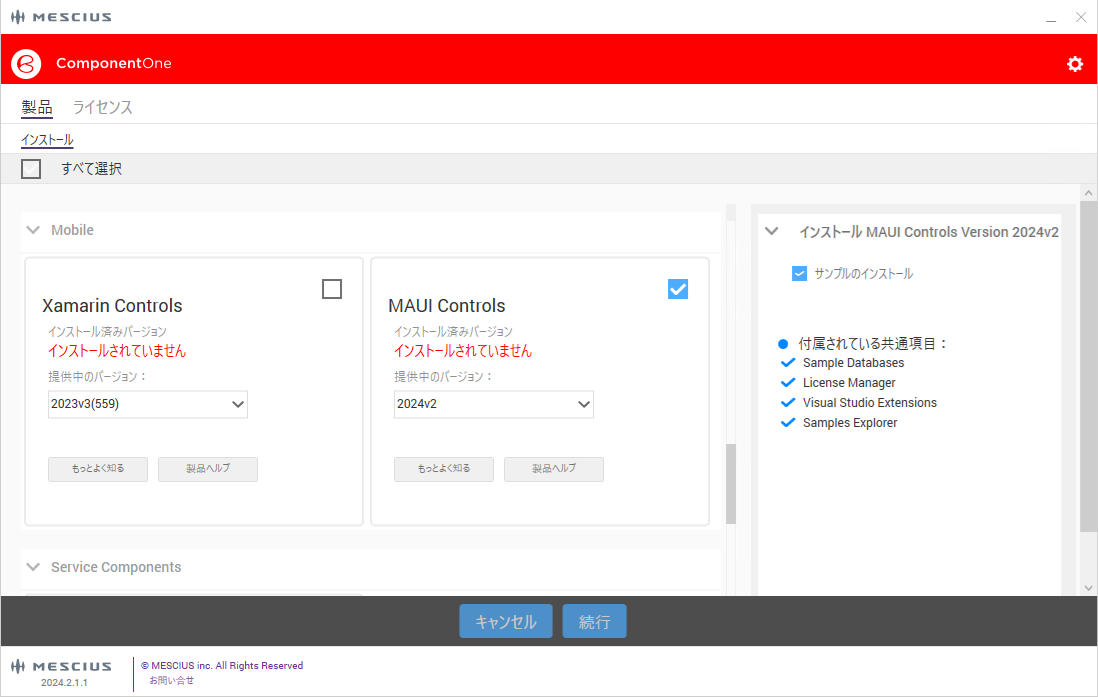Open MAUI version dropdown 2024v2
1098x697 pixels.
point(494,404)
